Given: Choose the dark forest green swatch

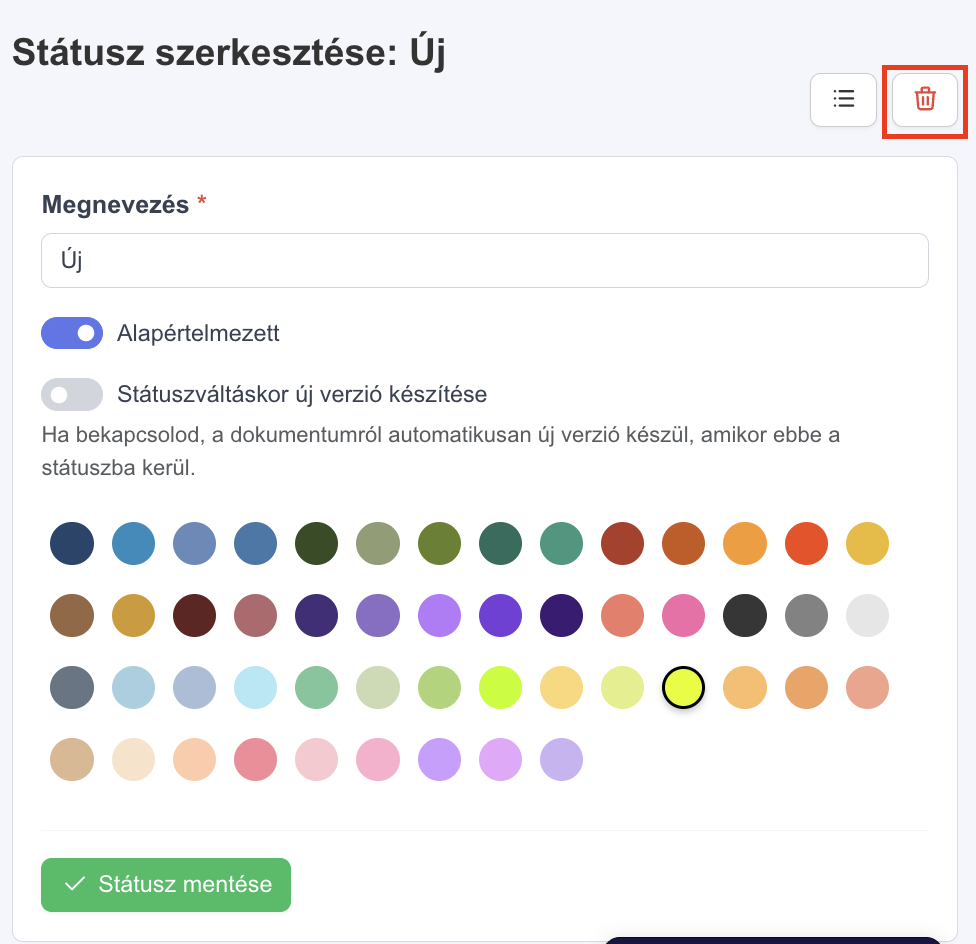Looking at the screenshot, I should (317, 543).
